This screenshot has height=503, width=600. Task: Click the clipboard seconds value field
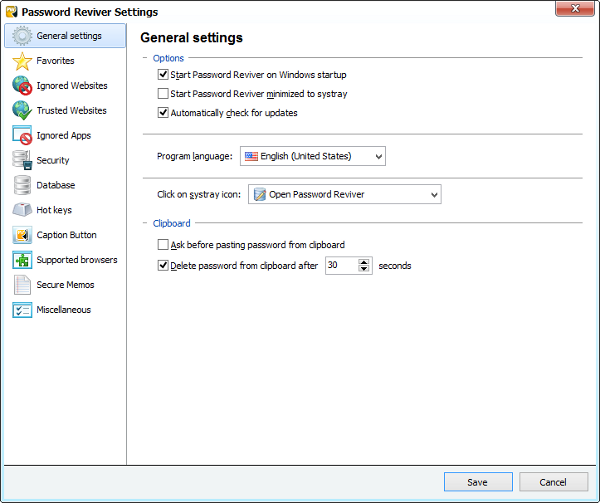[341, 265]
